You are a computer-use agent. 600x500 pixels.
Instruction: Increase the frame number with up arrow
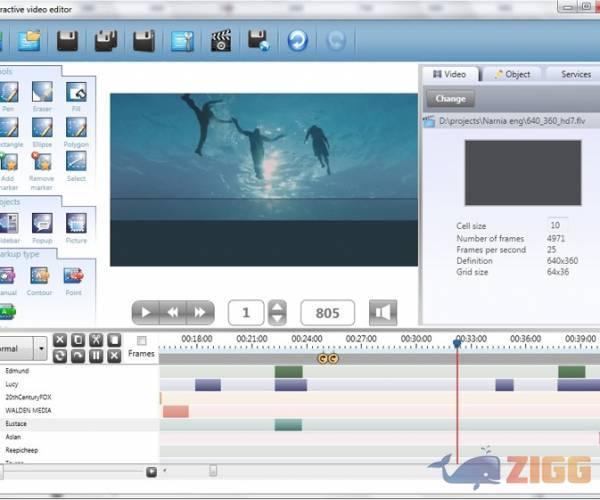point(278,307)
